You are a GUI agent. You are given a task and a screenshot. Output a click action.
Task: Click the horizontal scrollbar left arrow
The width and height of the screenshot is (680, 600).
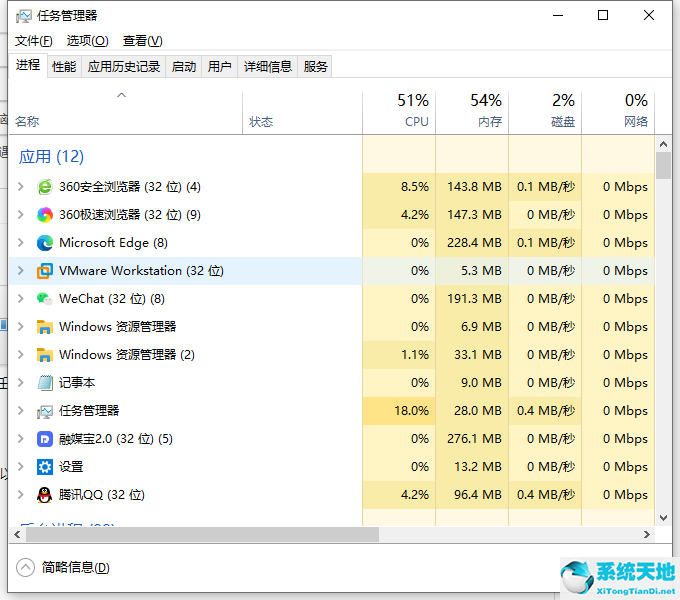point(17,535)
